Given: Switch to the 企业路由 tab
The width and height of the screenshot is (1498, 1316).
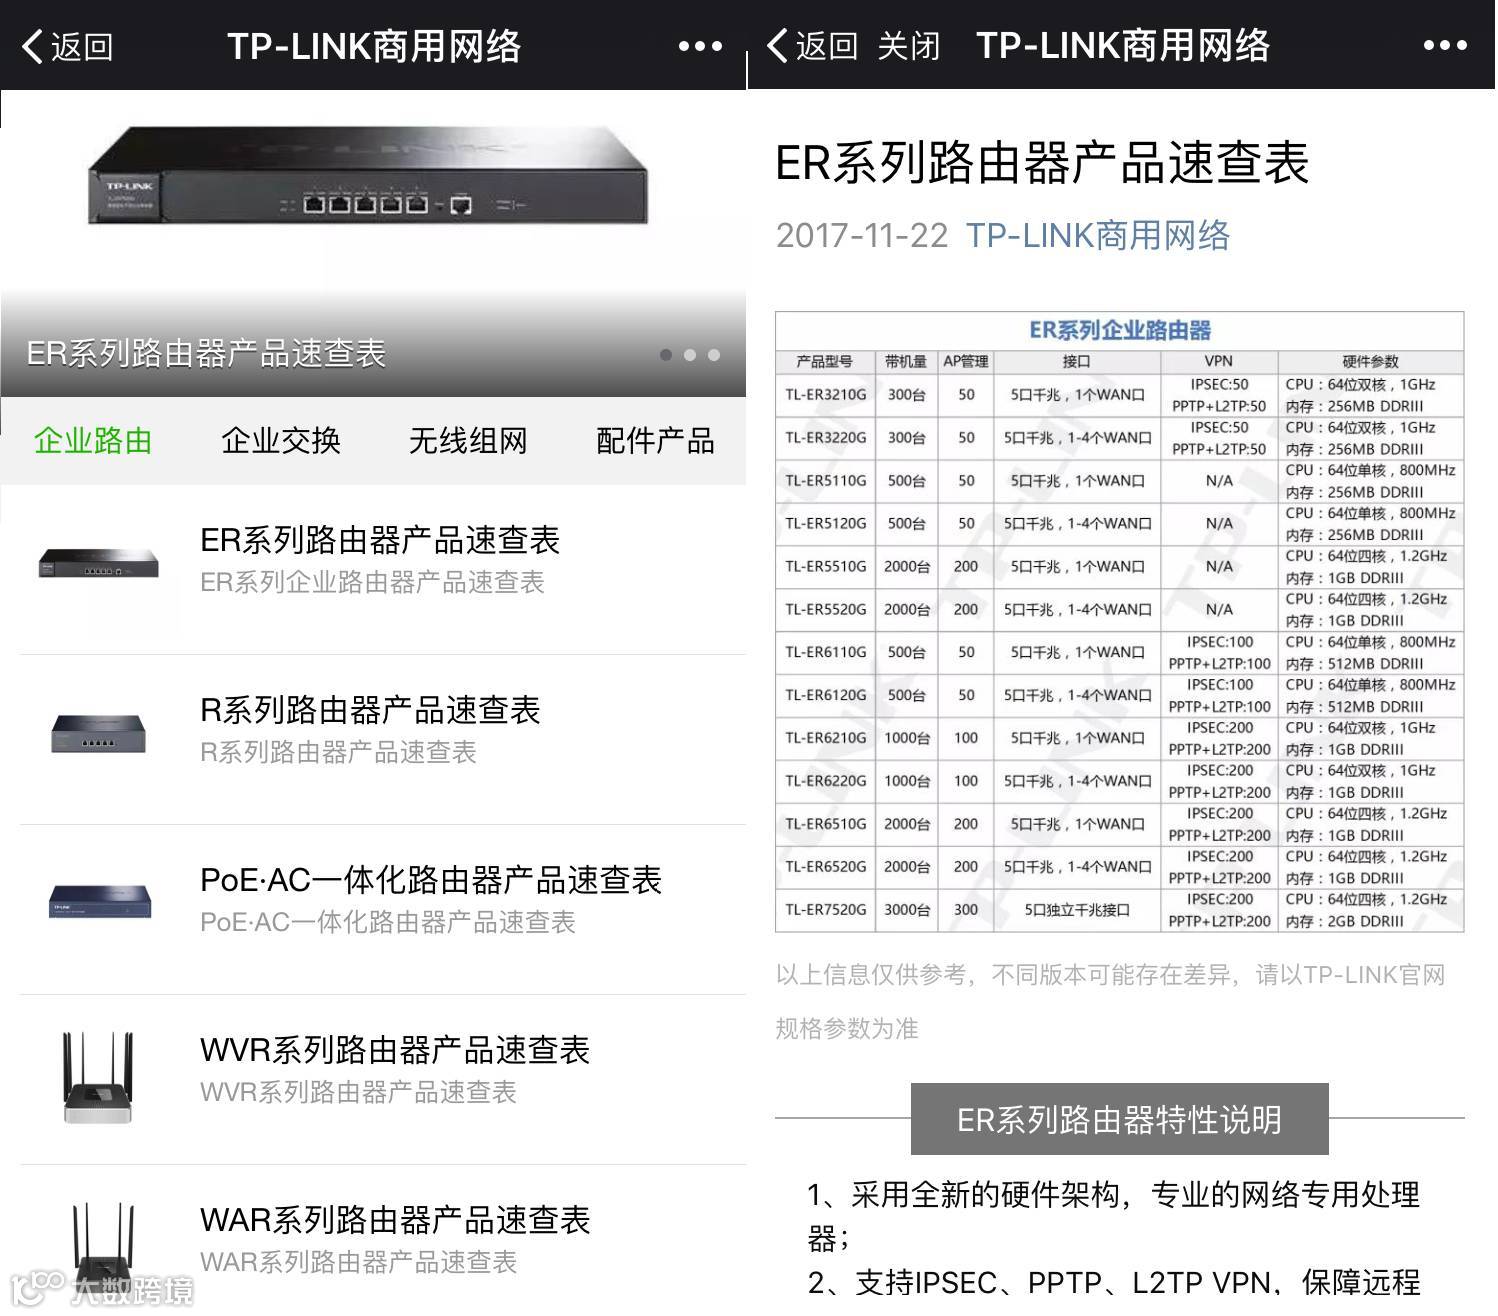Looking at the screenshot, I should click(93, 440).
